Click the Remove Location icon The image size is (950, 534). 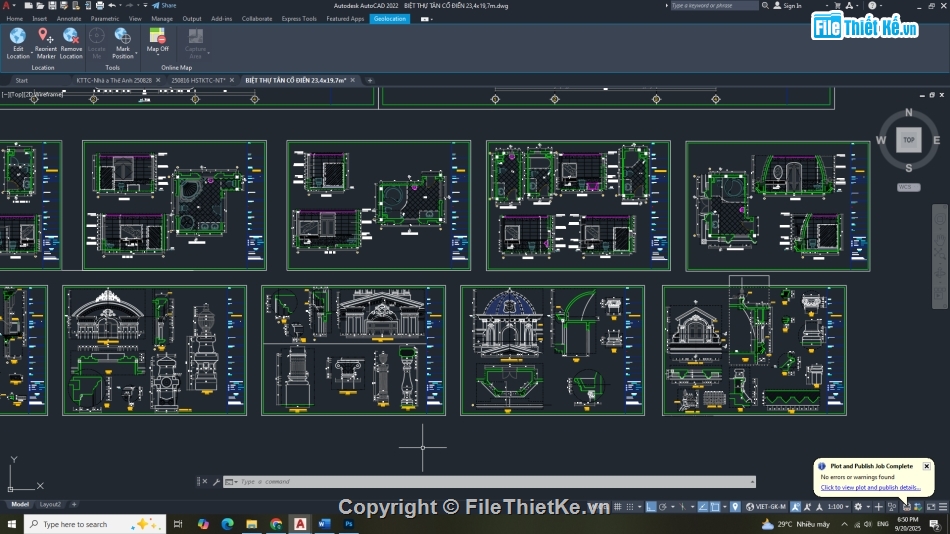coord(71,36)
